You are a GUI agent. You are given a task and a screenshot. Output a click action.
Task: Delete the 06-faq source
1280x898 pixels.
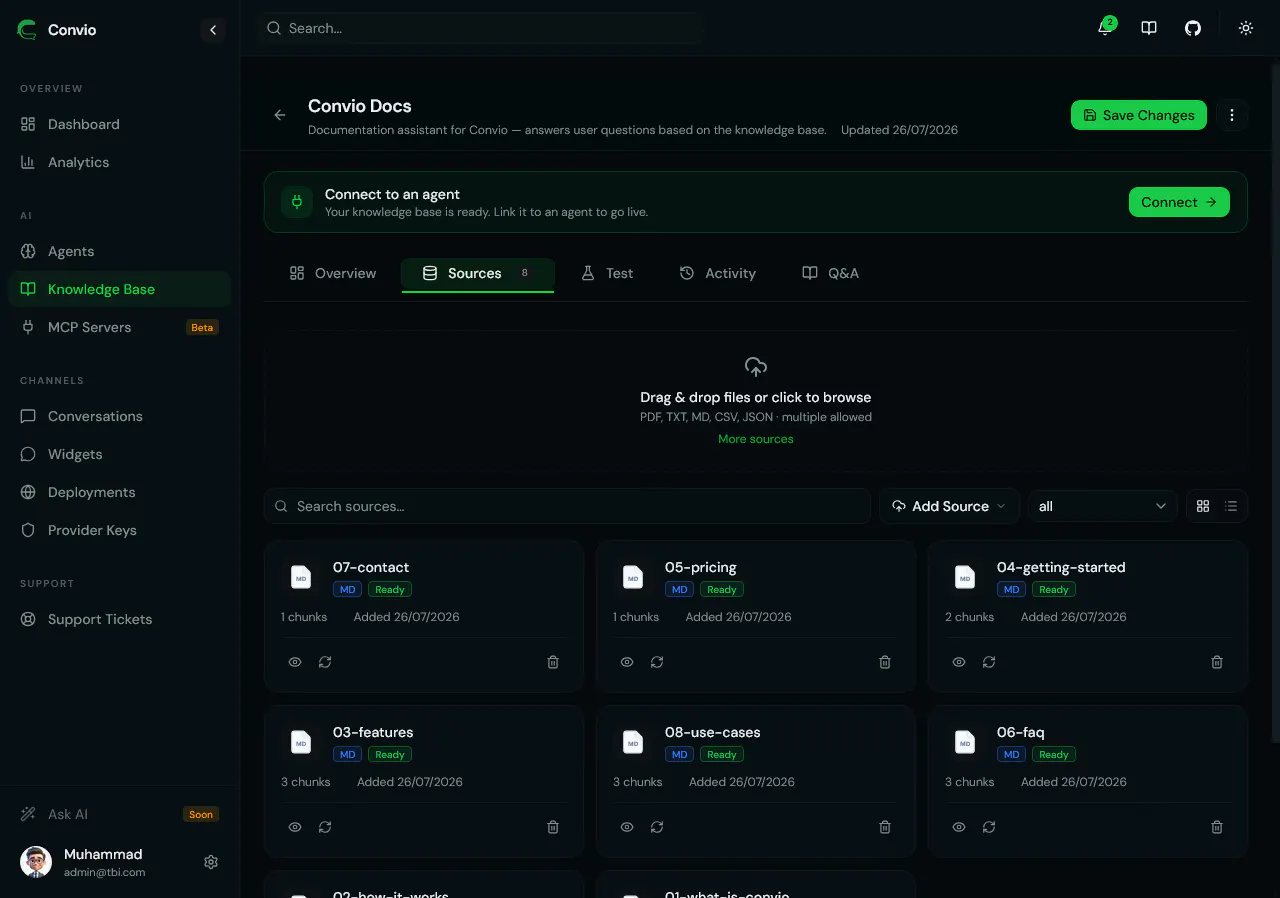click(1217, 827)
